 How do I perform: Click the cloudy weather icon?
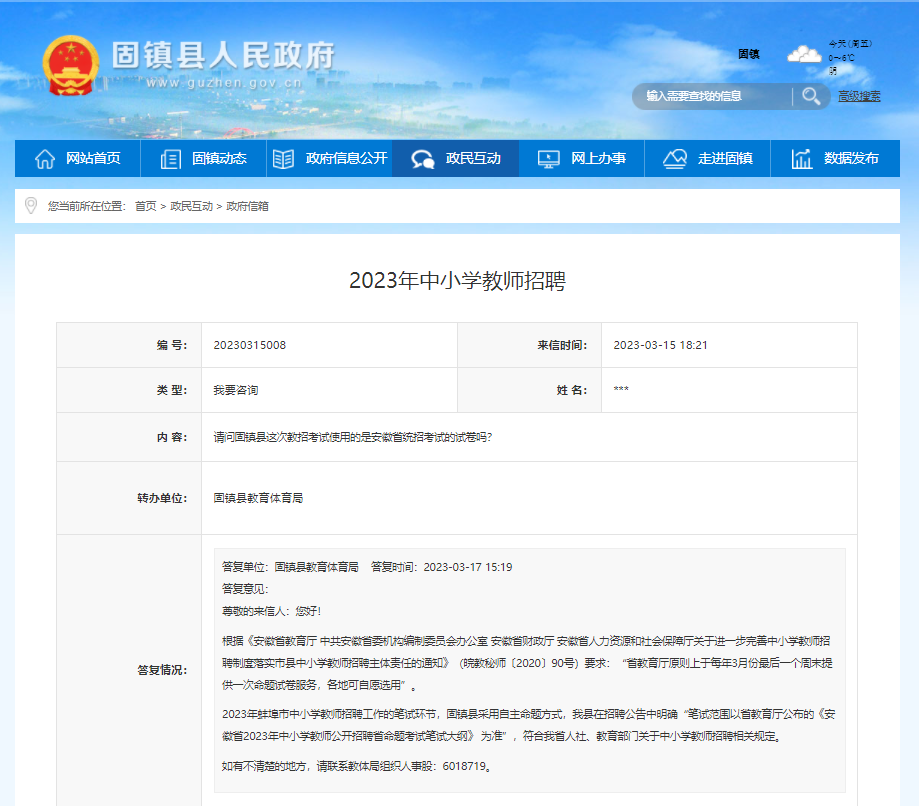coord(803,55)
